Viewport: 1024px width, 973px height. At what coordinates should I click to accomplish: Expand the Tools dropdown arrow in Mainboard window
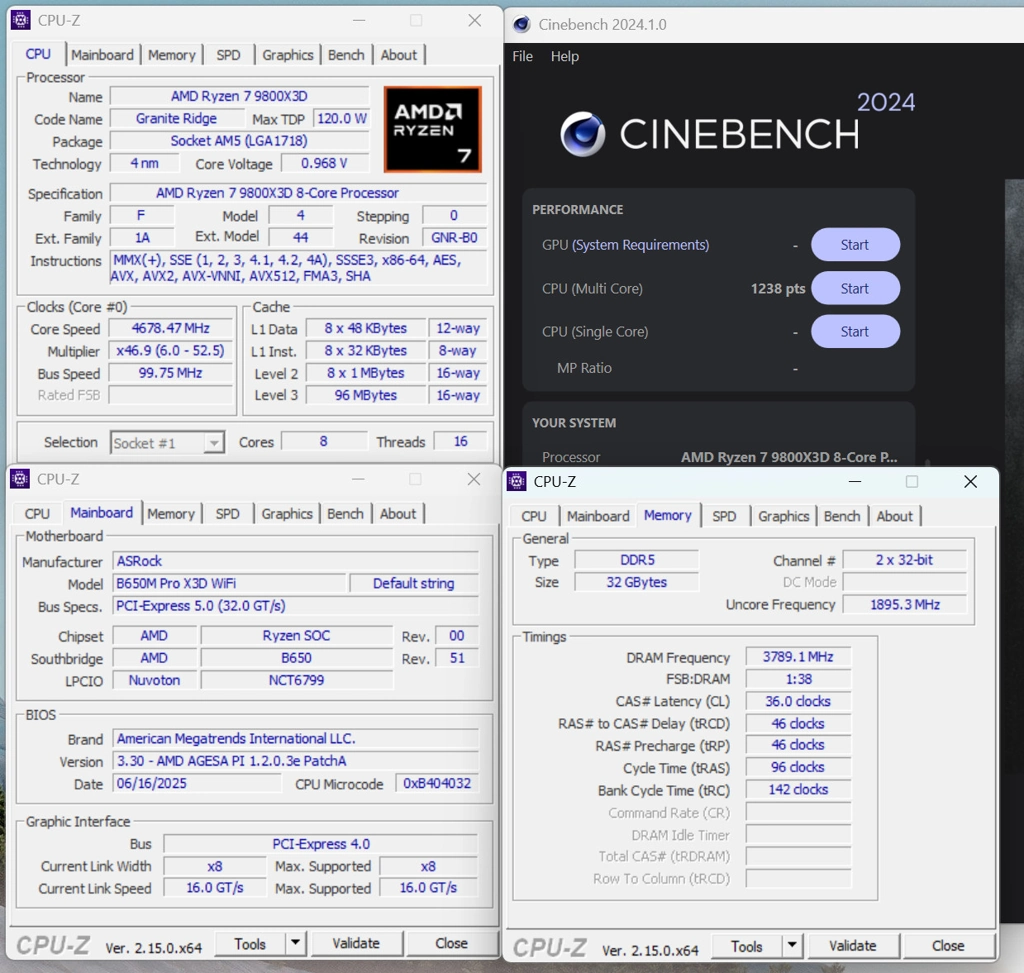click(x=296, y=942)
